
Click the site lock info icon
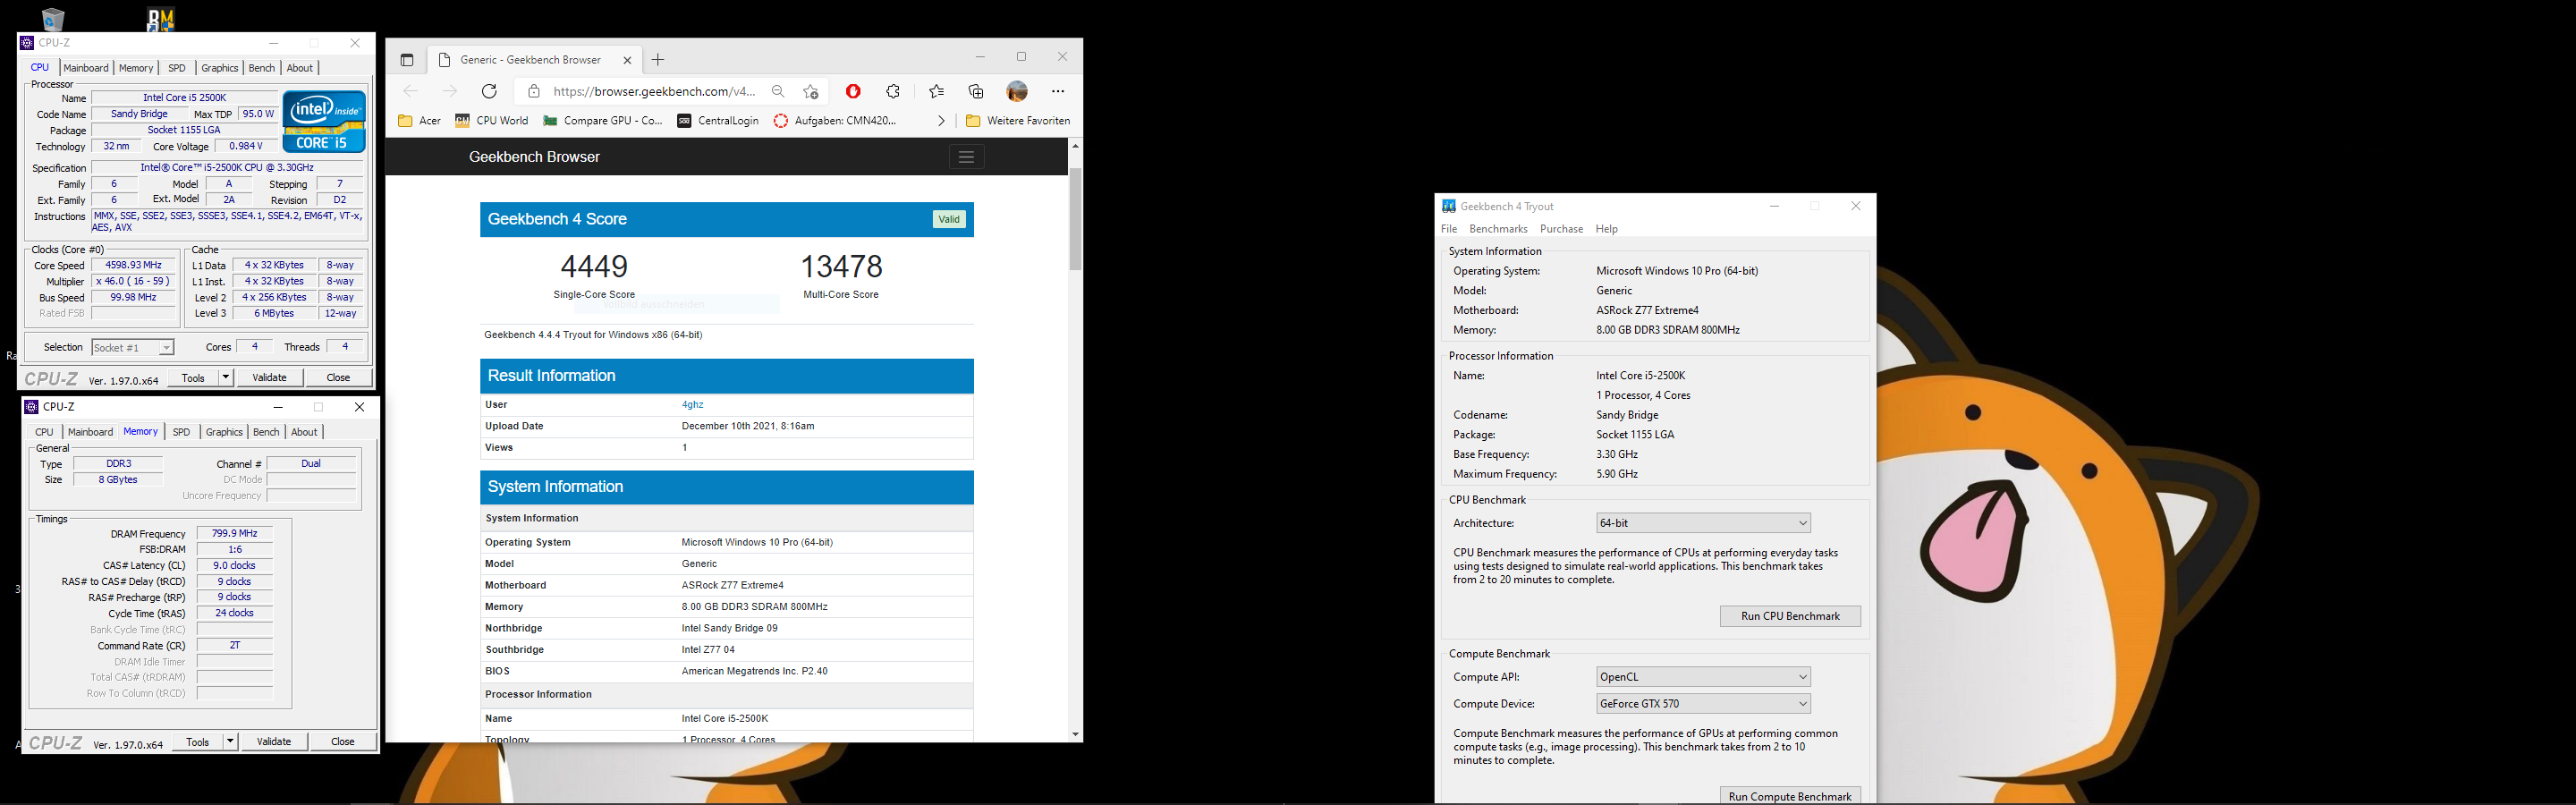tap(534, 91)
